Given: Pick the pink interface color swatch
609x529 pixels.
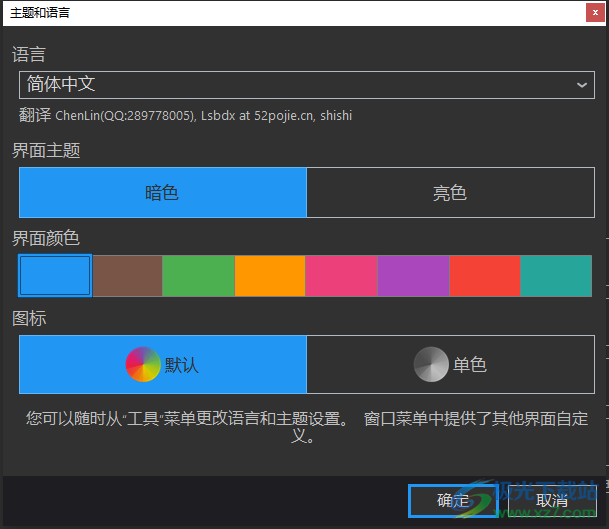Looking at the screenshot, I should click(341, 276).
